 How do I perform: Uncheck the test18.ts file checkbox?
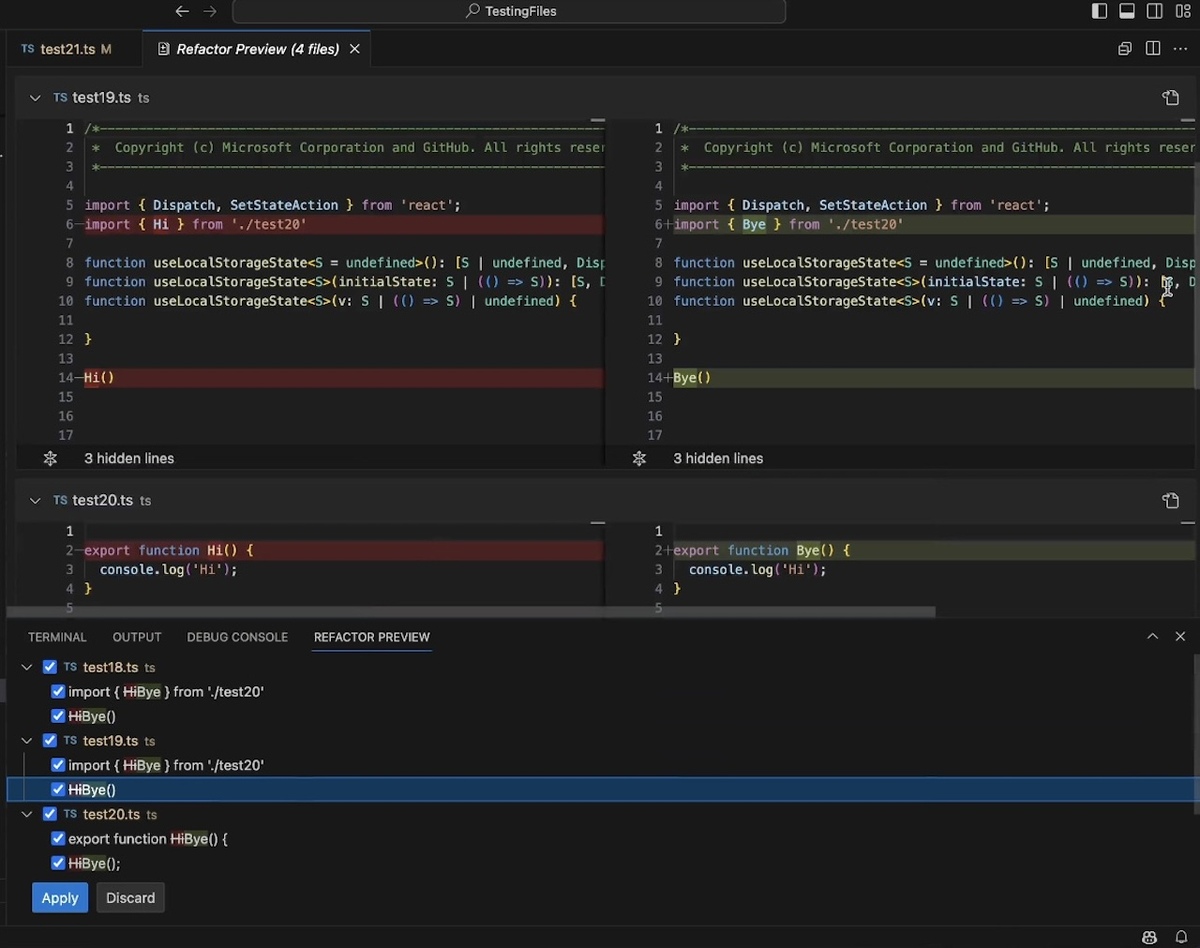[x=50, y=667]
